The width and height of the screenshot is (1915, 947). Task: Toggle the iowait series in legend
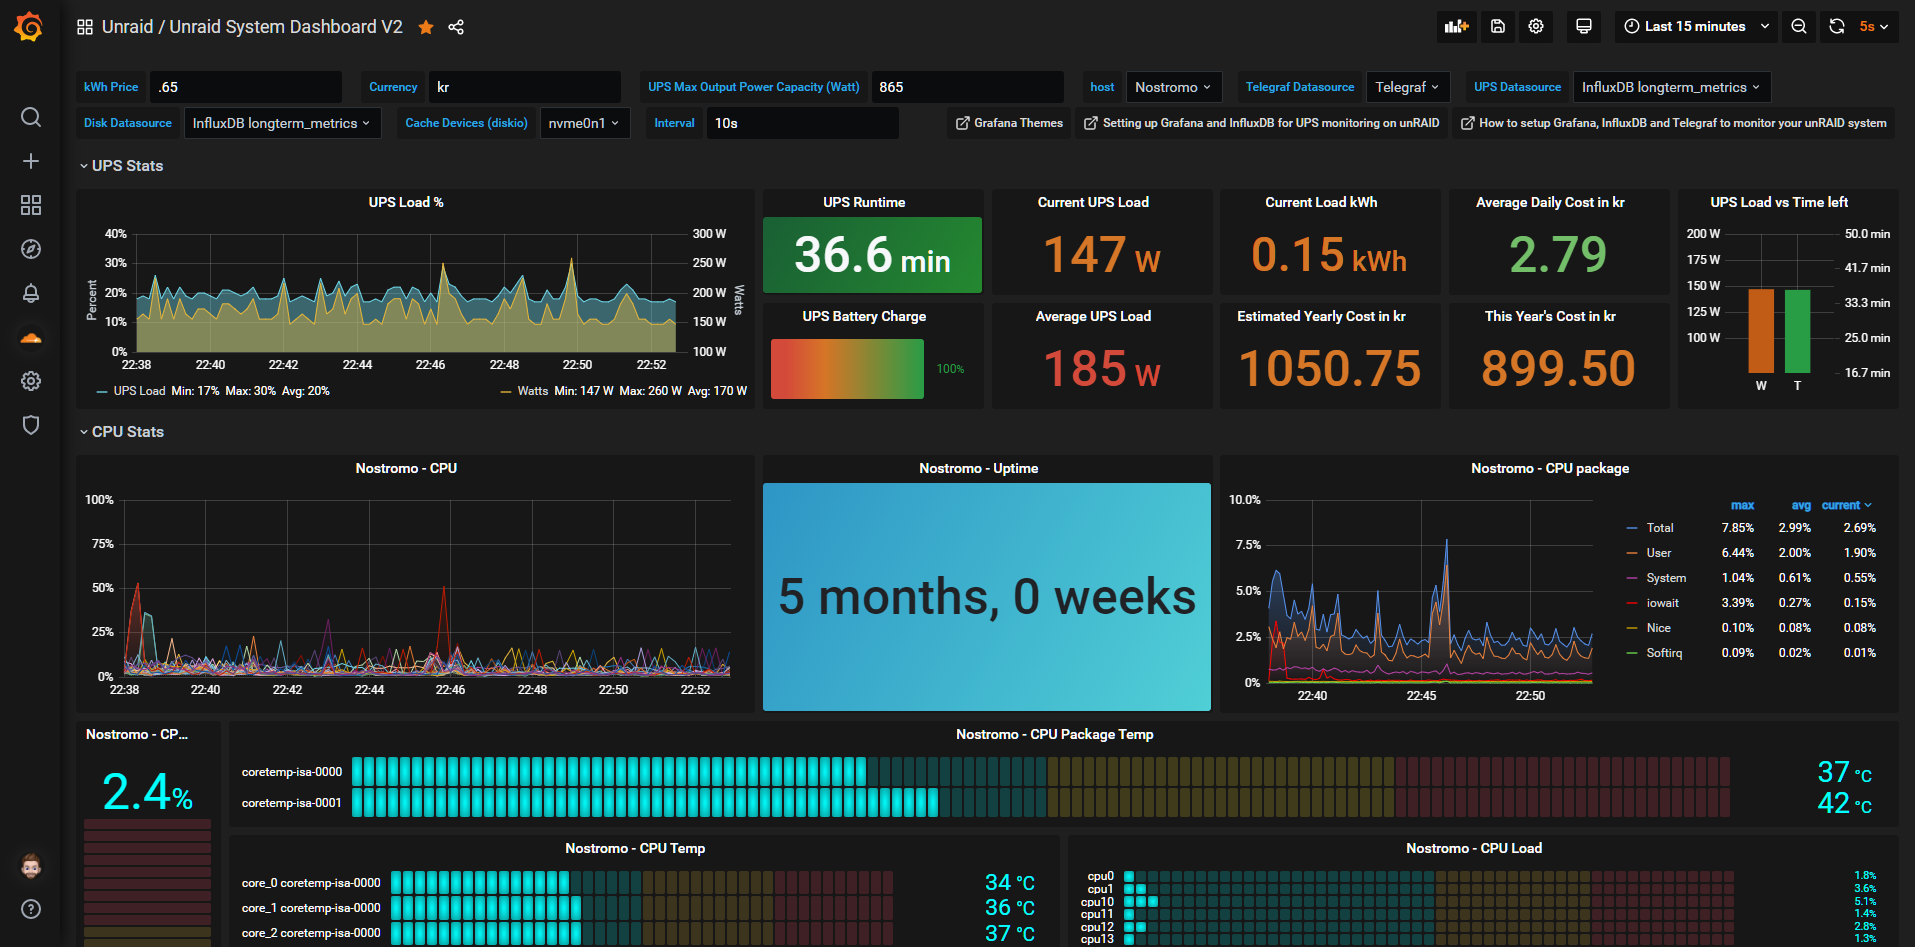click(x=1662, y=603)
